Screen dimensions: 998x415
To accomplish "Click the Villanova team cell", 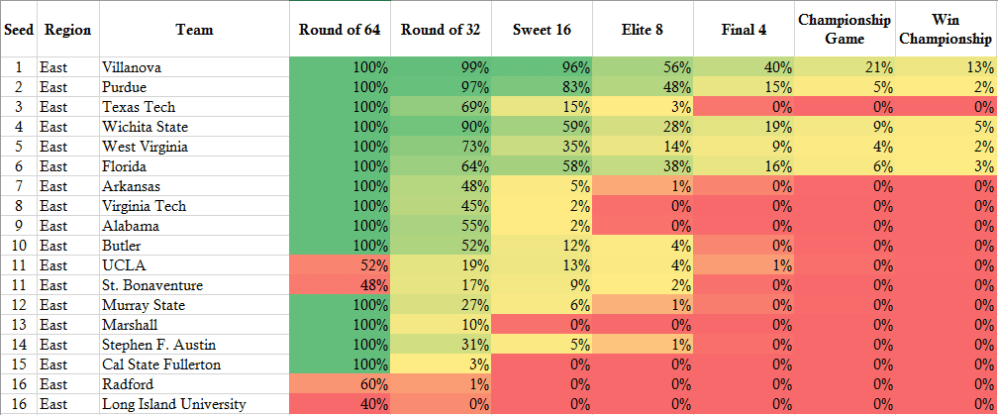I will [x=193, y=67].
